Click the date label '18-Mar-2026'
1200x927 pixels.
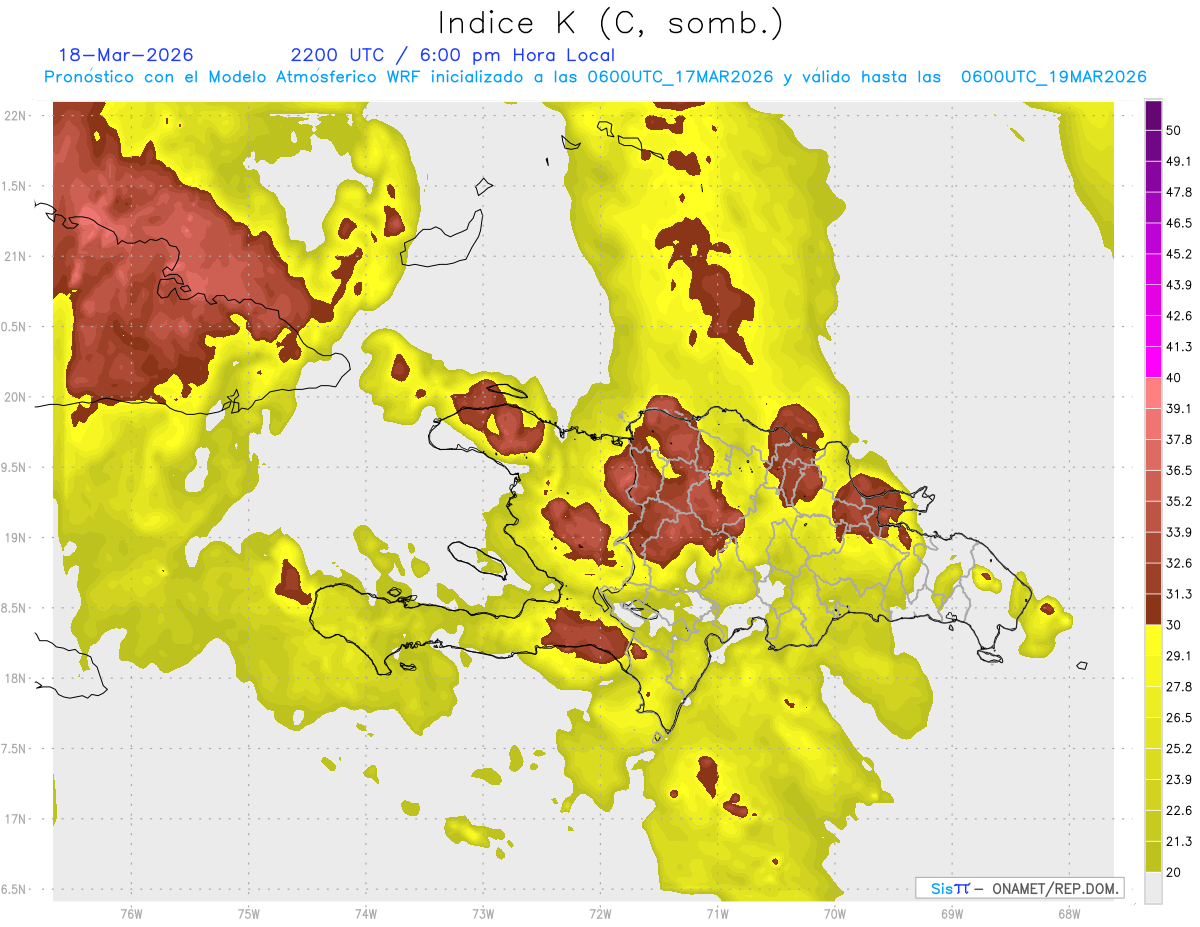click(126, 55)
